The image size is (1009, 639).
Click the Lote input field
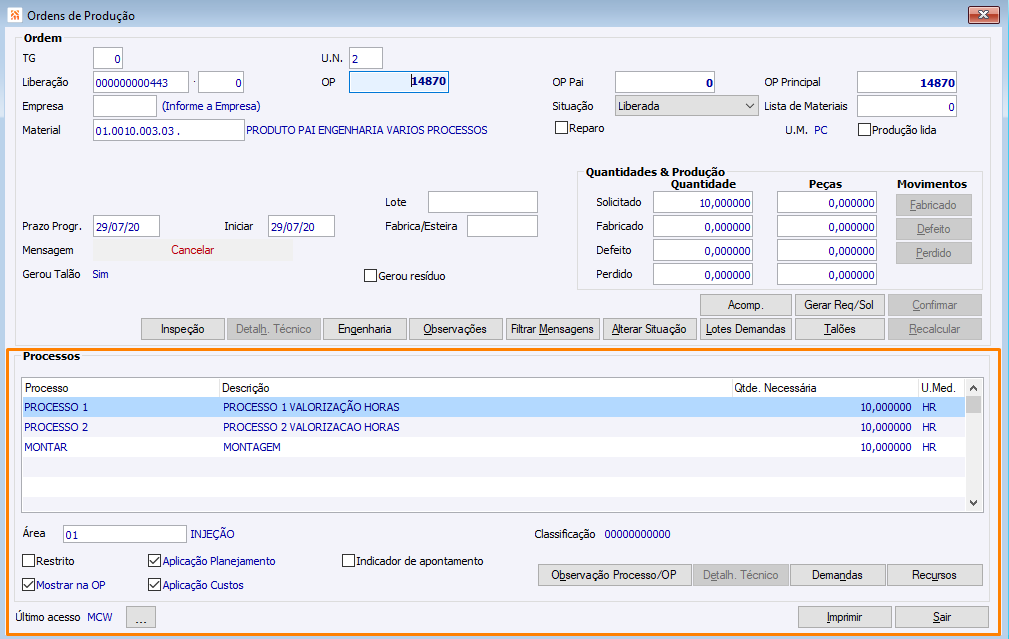[482, 202]
